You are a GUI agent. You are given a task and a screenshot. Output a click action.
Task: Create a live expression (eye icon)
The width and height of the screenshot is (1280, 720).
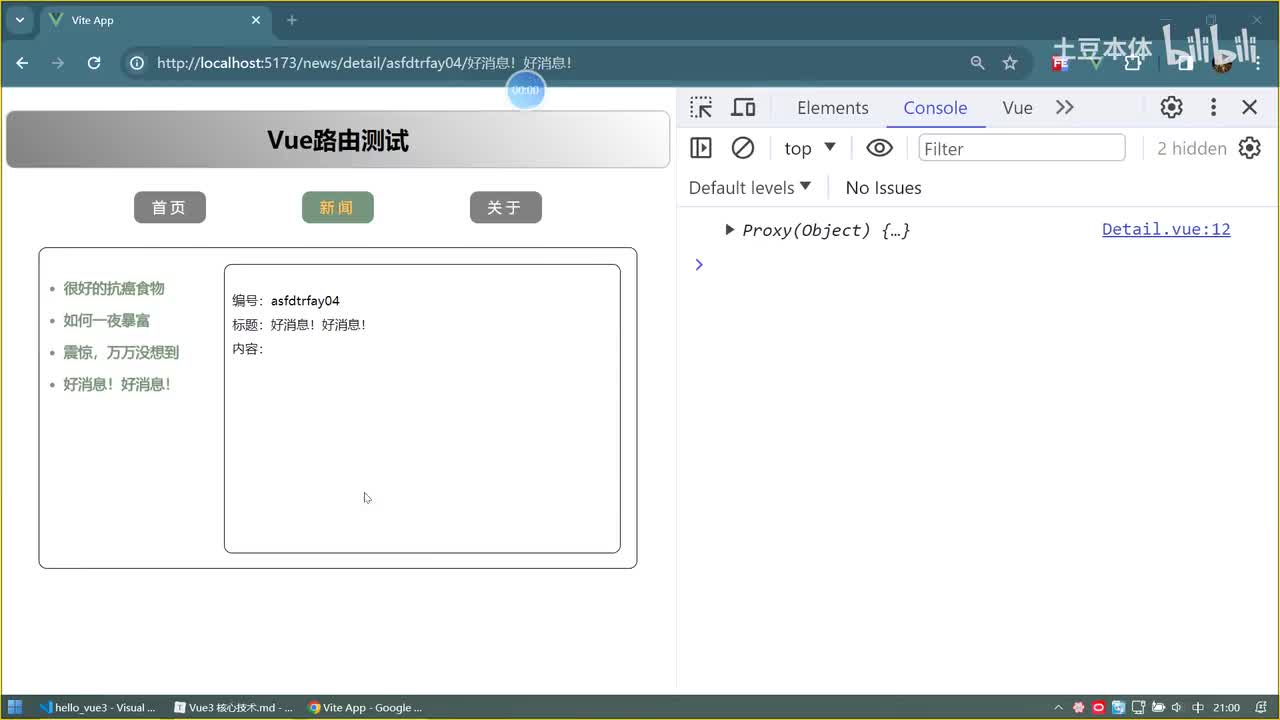coord(879,148)
